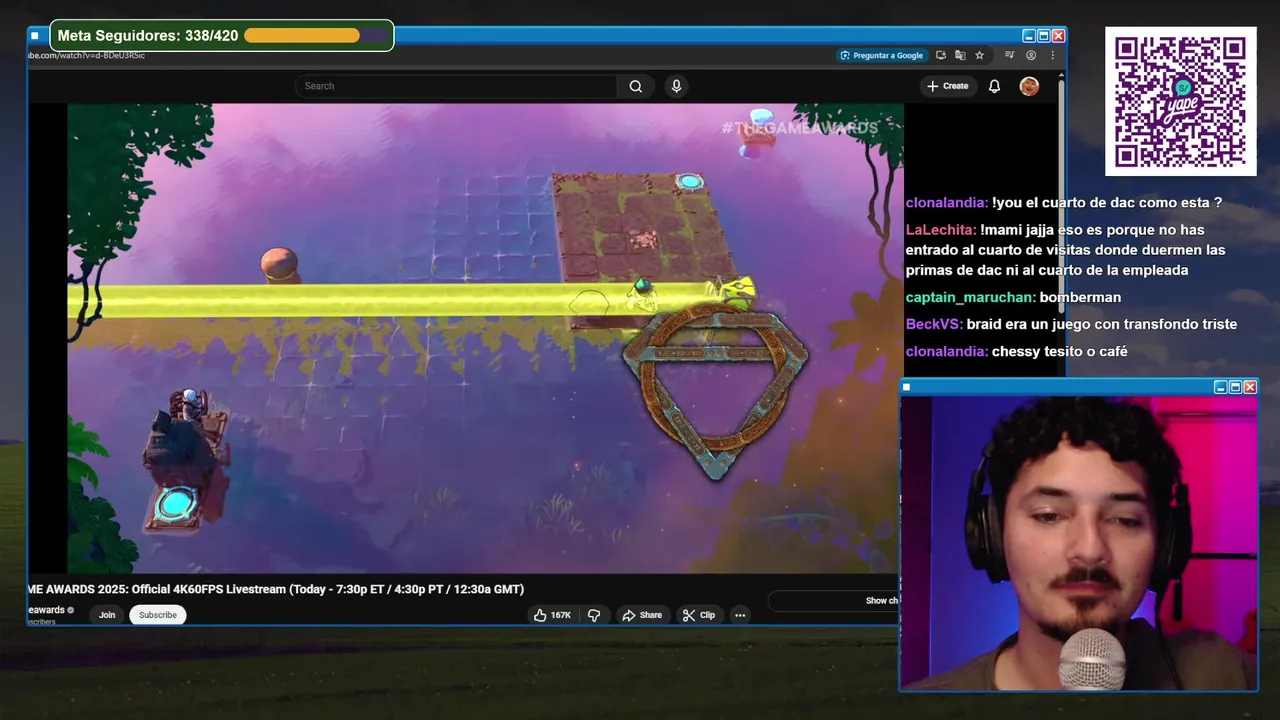Click username LaLechita in chat
The height and width of the screenshot is (720, 1280).
coord(941,230)
